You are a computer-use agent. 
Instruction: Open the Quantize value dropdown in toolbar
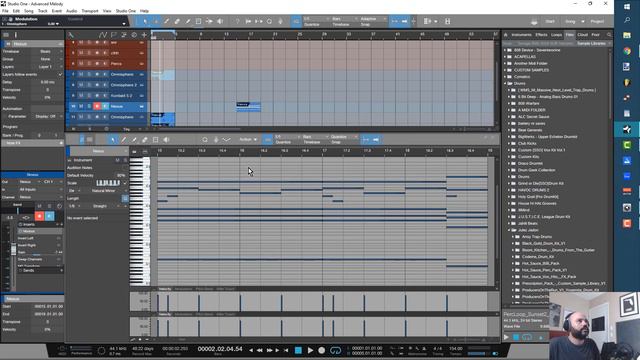click(x=317, y=19)
